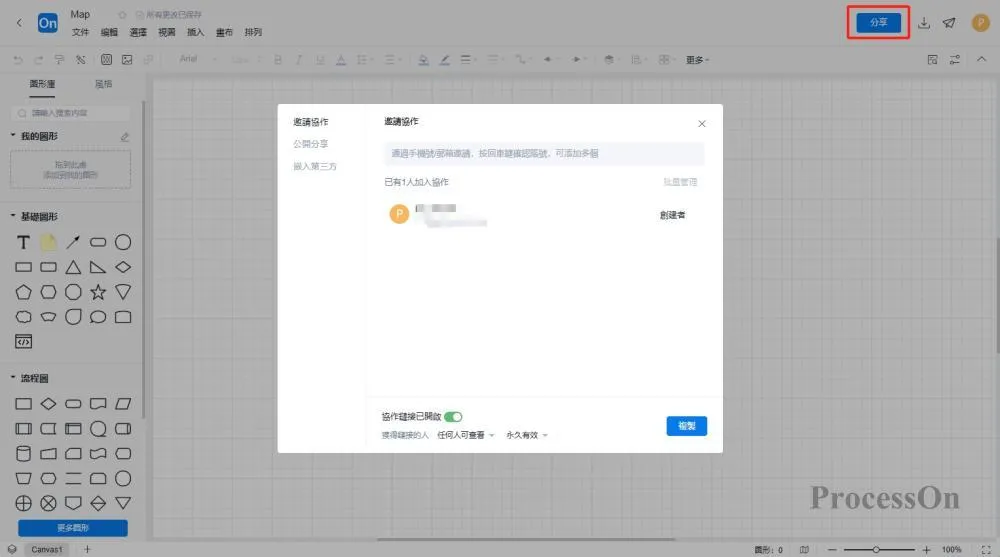Image resolution: width=1000 pixels, height=557 pixels.
Task: Select the Text (T) shape tool
Action: [x=23, y=243]
